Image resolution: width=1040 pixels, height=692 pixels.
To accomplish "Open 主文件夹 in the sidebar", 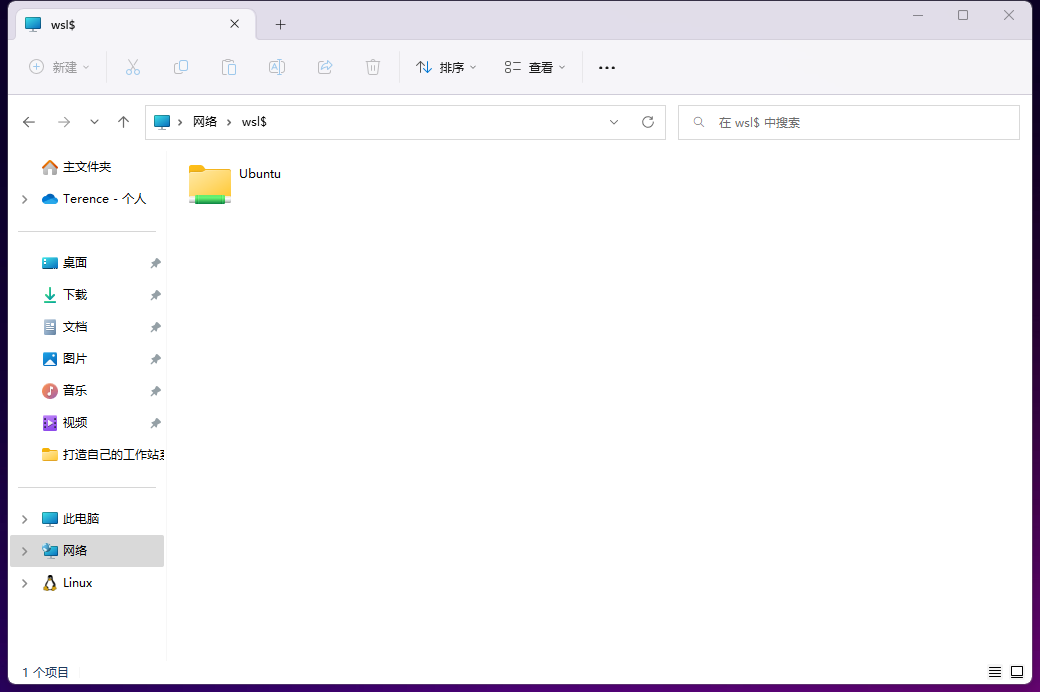I will (87, 167).
